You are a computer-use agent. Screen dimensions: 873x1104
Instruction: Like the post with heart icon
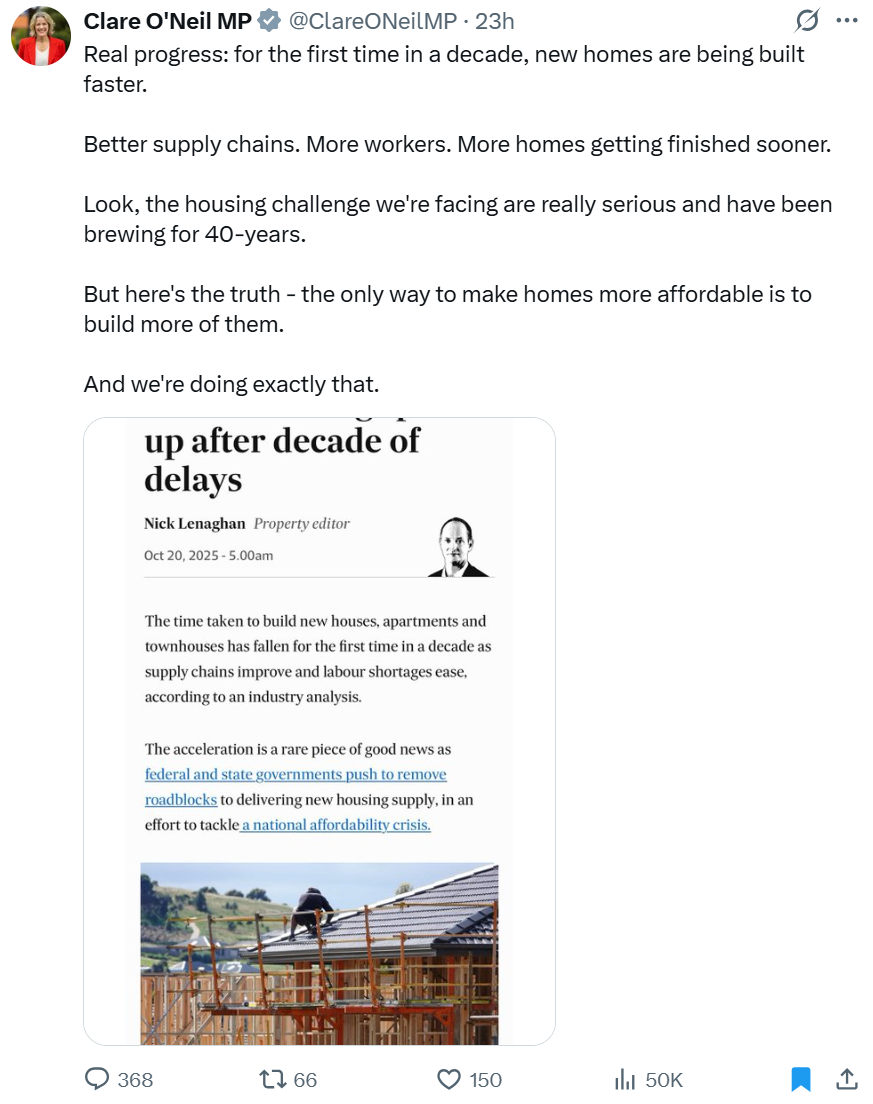450,1079
